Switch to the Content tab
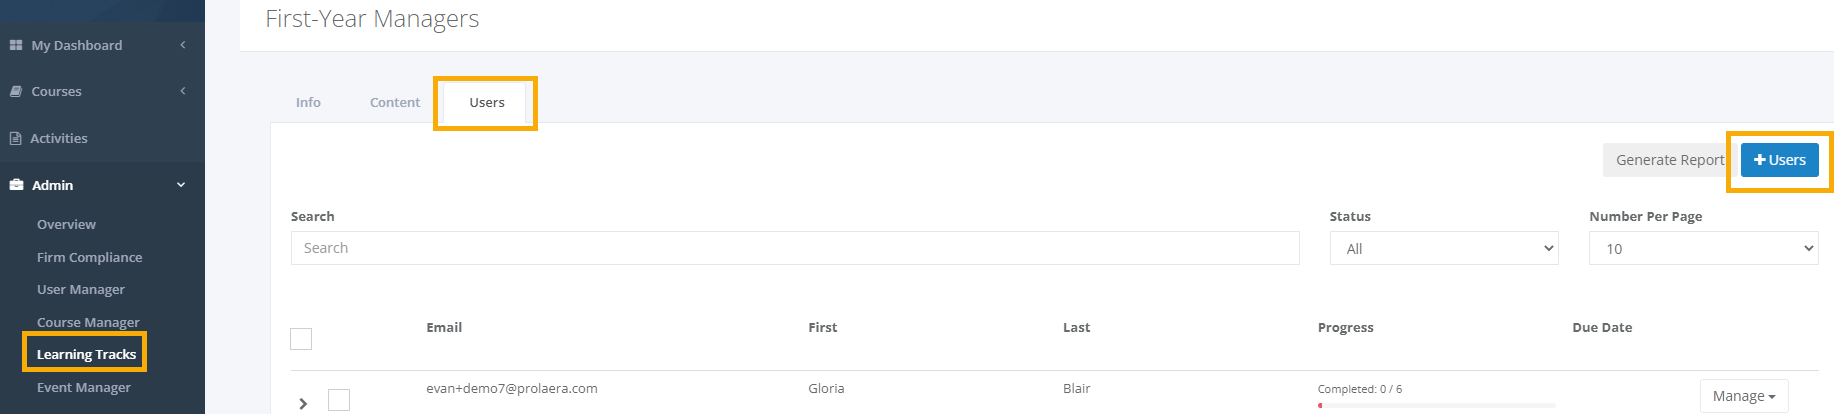This screenshot has width=1834, height=414. tap(395, 102)
